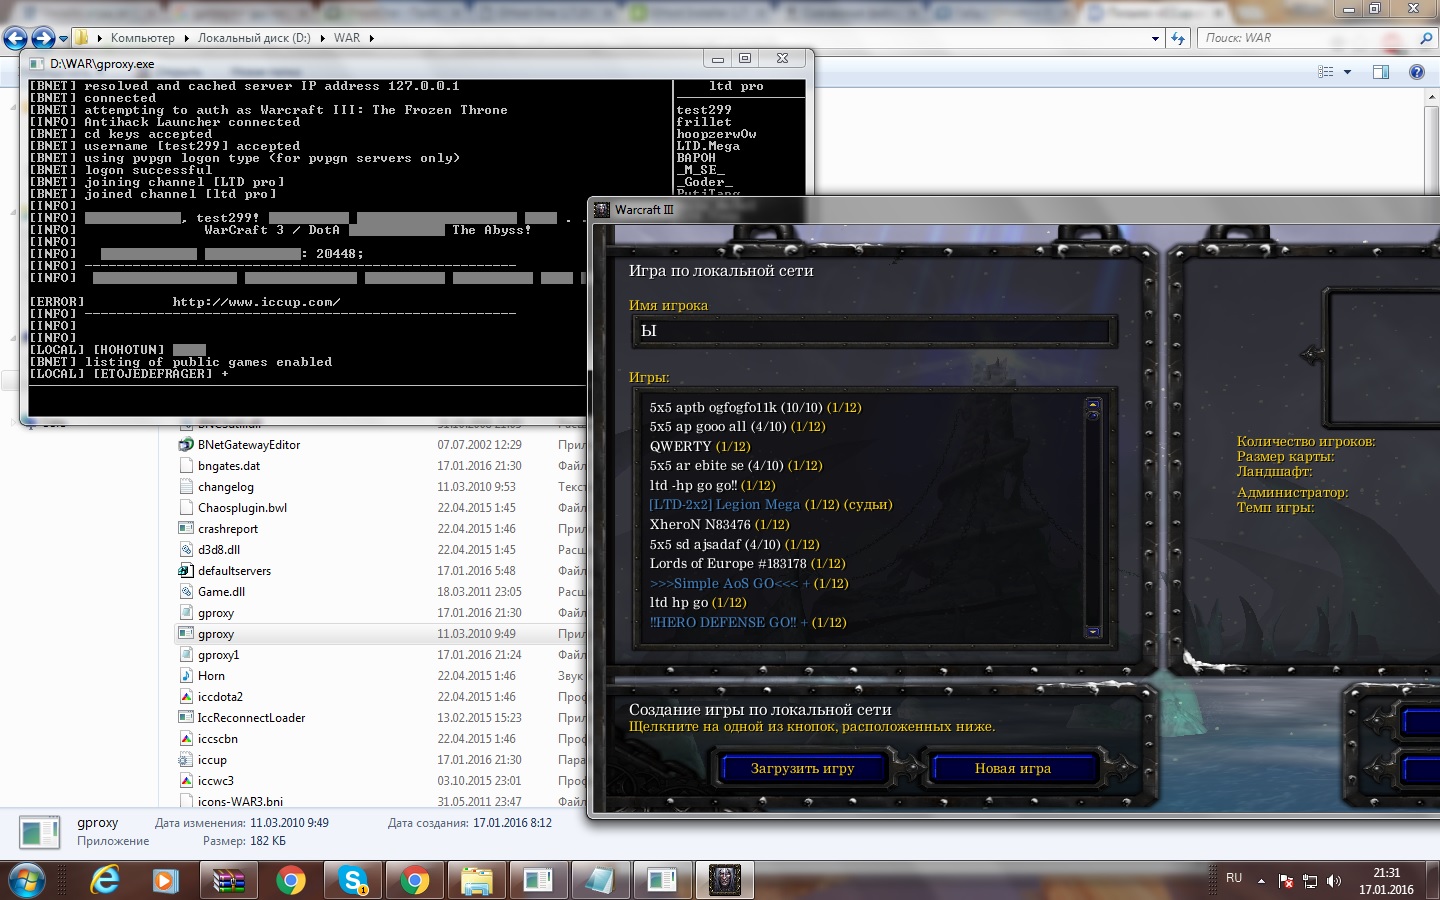Click the games list scroll-up arrow

[x=1093, y=404]
